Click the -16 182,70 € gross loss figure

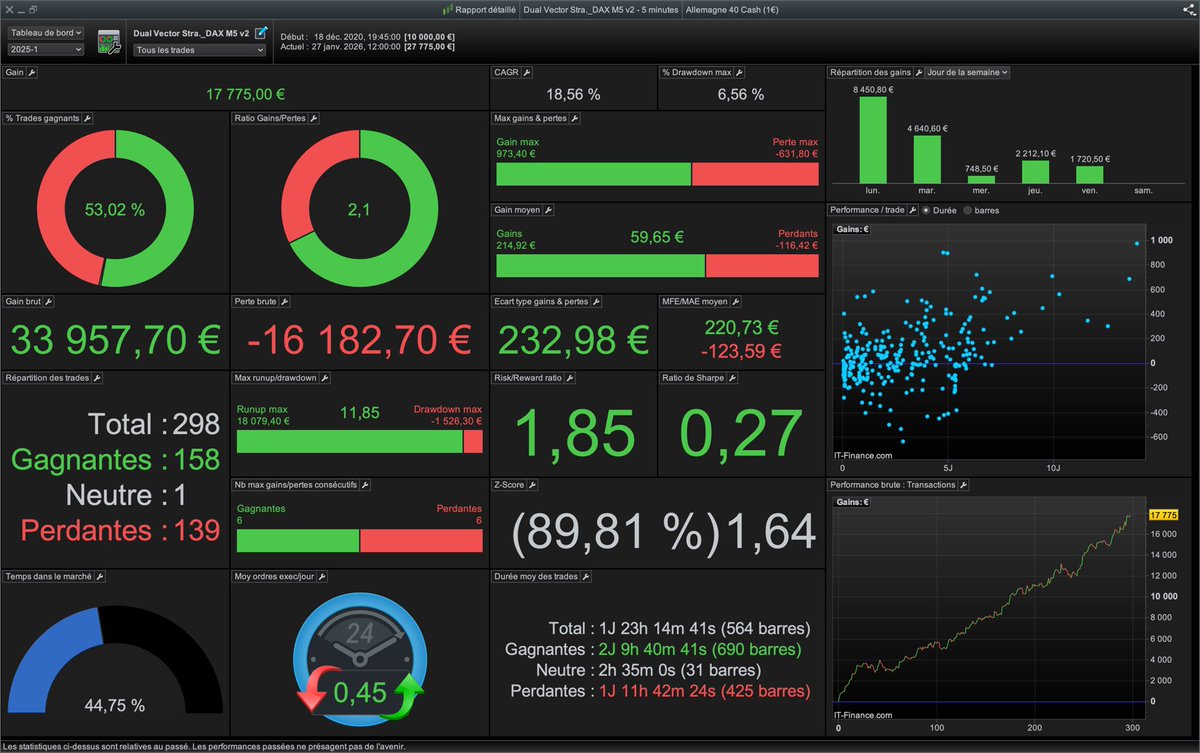[x=359, y=341]
